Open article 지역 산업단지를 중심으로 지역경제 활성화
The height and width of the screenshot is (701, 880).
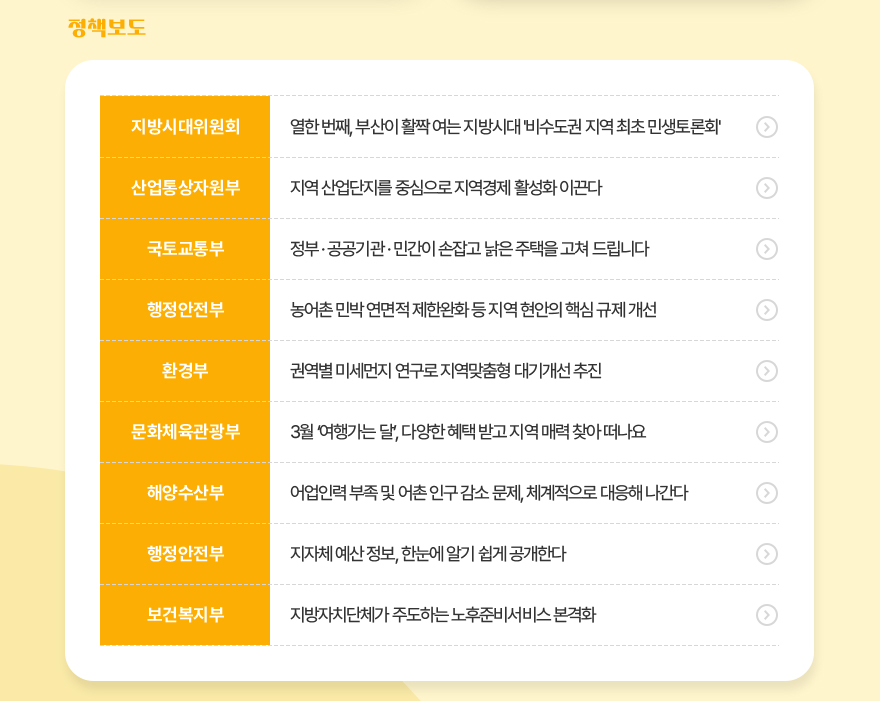pyautogui.click(x=446, y=188)
